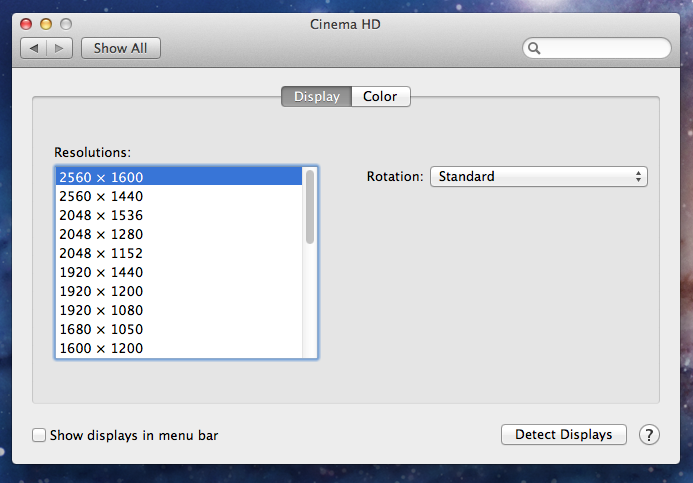Go forward with the right arrow button
This screenshot has height=483, width=693.
[59, 48]
